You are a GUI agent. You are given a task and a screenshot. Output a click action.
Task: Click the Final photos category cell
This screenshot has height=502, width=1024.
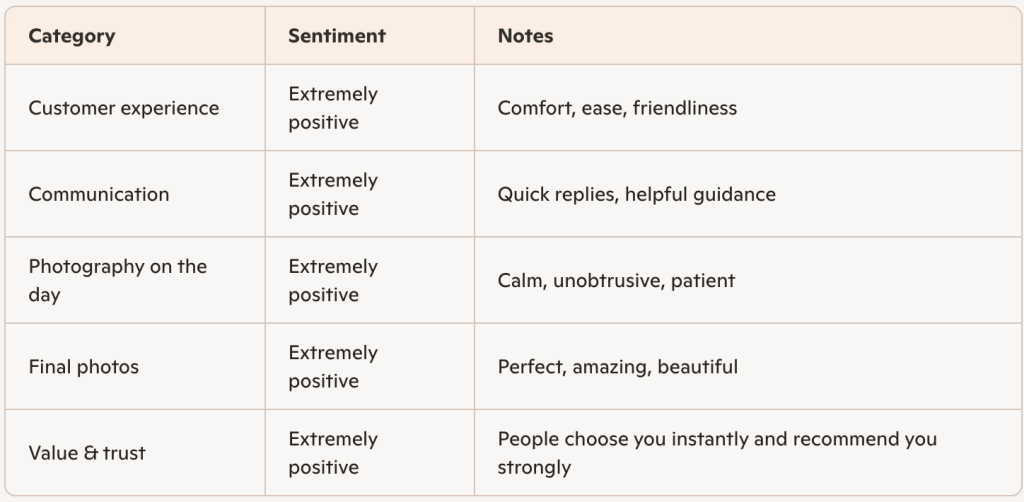coord(84,367)
